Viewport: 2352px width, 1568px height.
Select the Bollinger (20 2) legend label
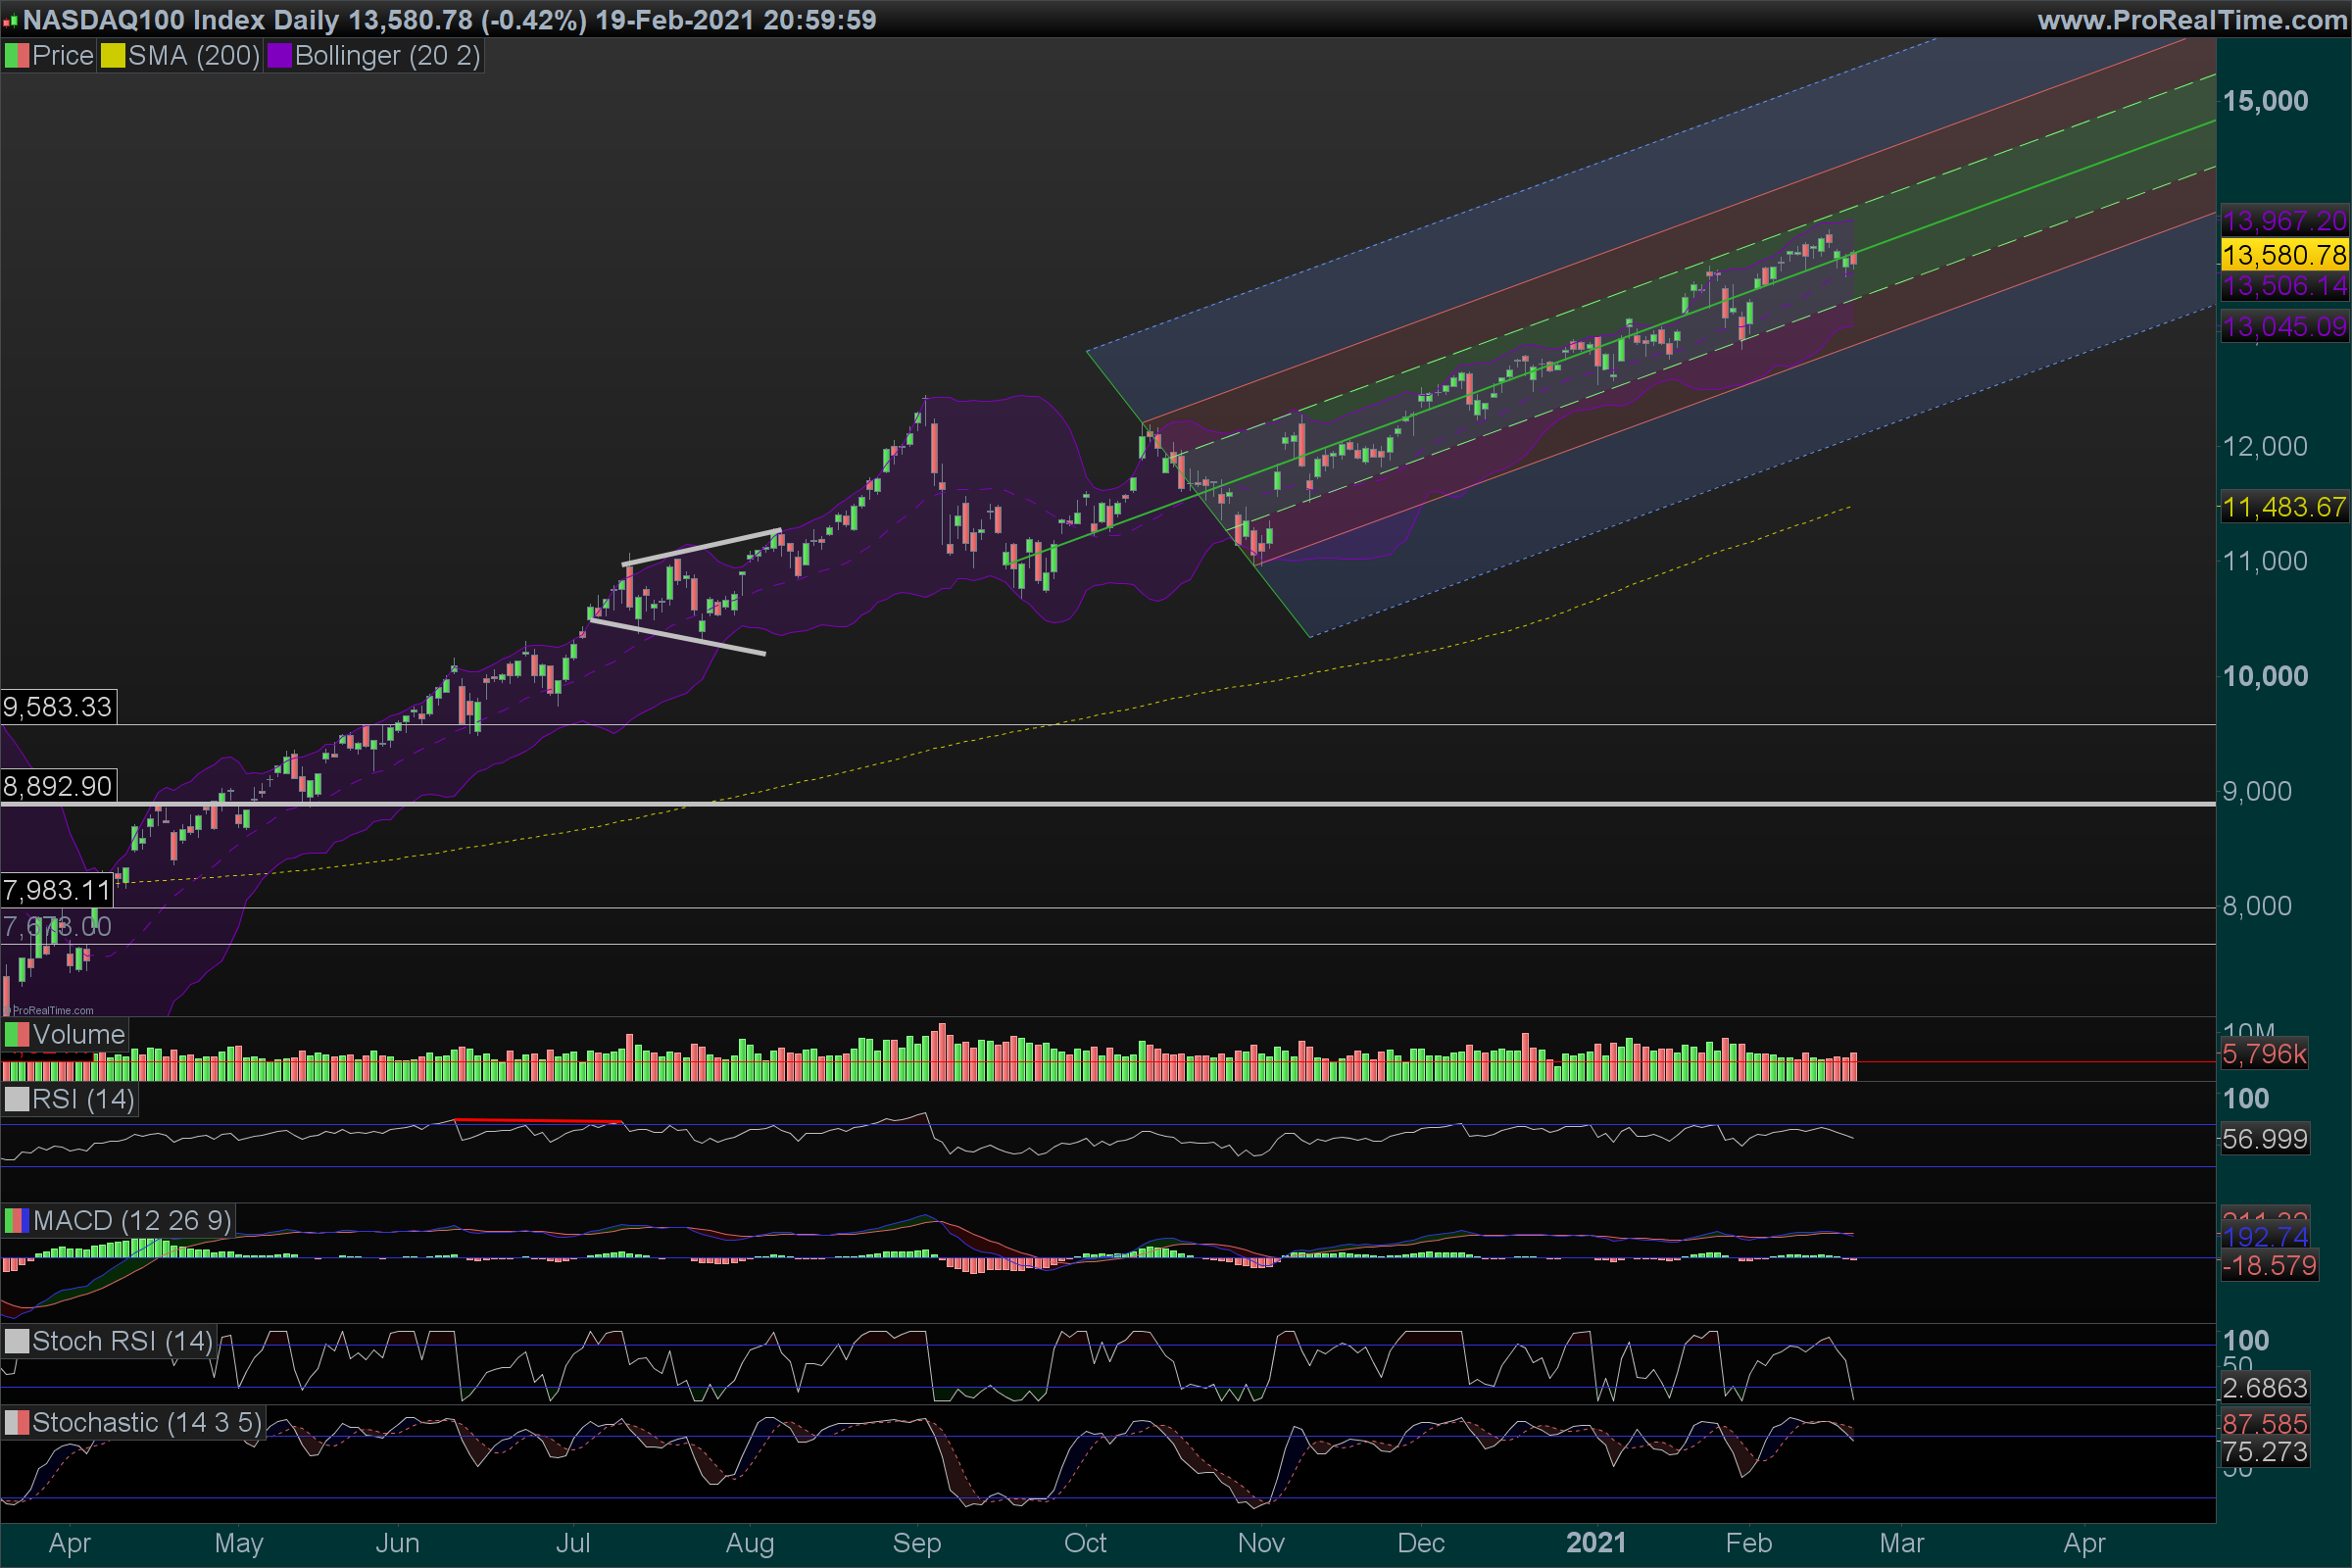pyautogui.click(x=387, y=56)
